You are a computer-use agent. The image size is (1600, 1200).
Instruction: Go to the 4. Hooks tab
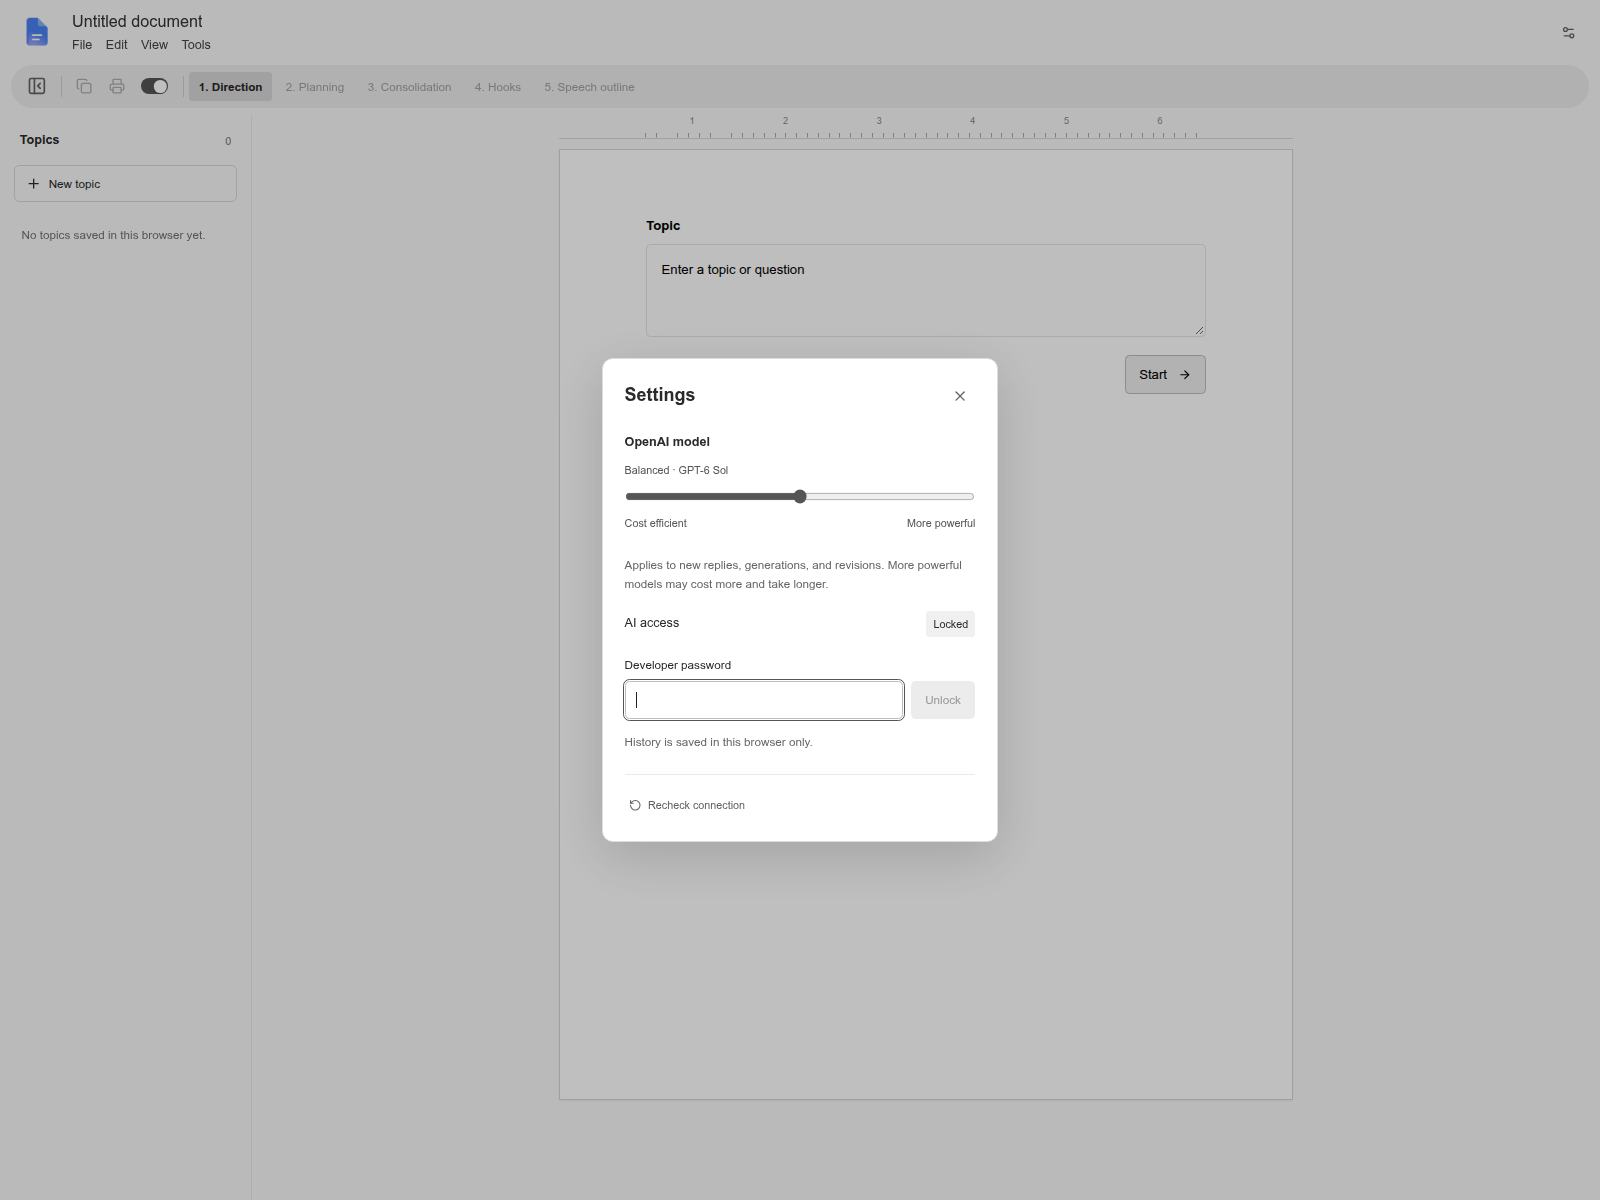pyautogui.click(x=497, y=87)
